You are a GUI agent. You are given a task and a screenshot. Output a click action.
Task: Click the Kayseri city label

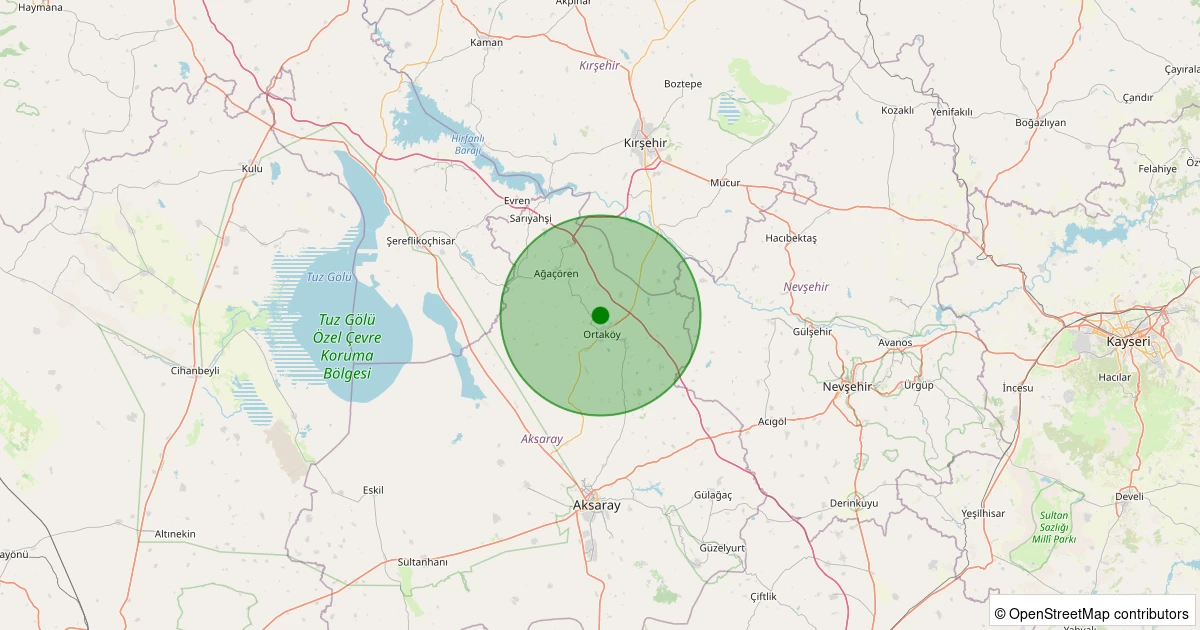(1128, 341)
